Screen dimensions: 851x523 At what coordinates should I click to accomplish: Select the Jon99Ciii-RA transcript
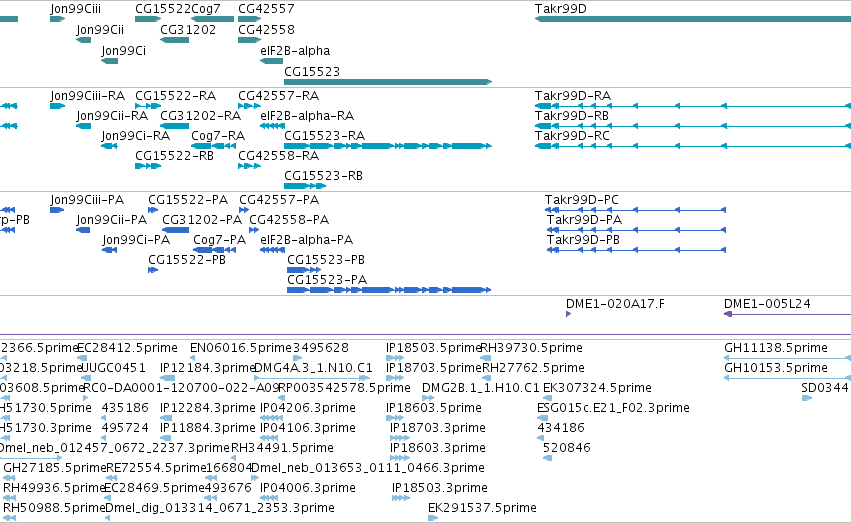click(x=58, y=106)
